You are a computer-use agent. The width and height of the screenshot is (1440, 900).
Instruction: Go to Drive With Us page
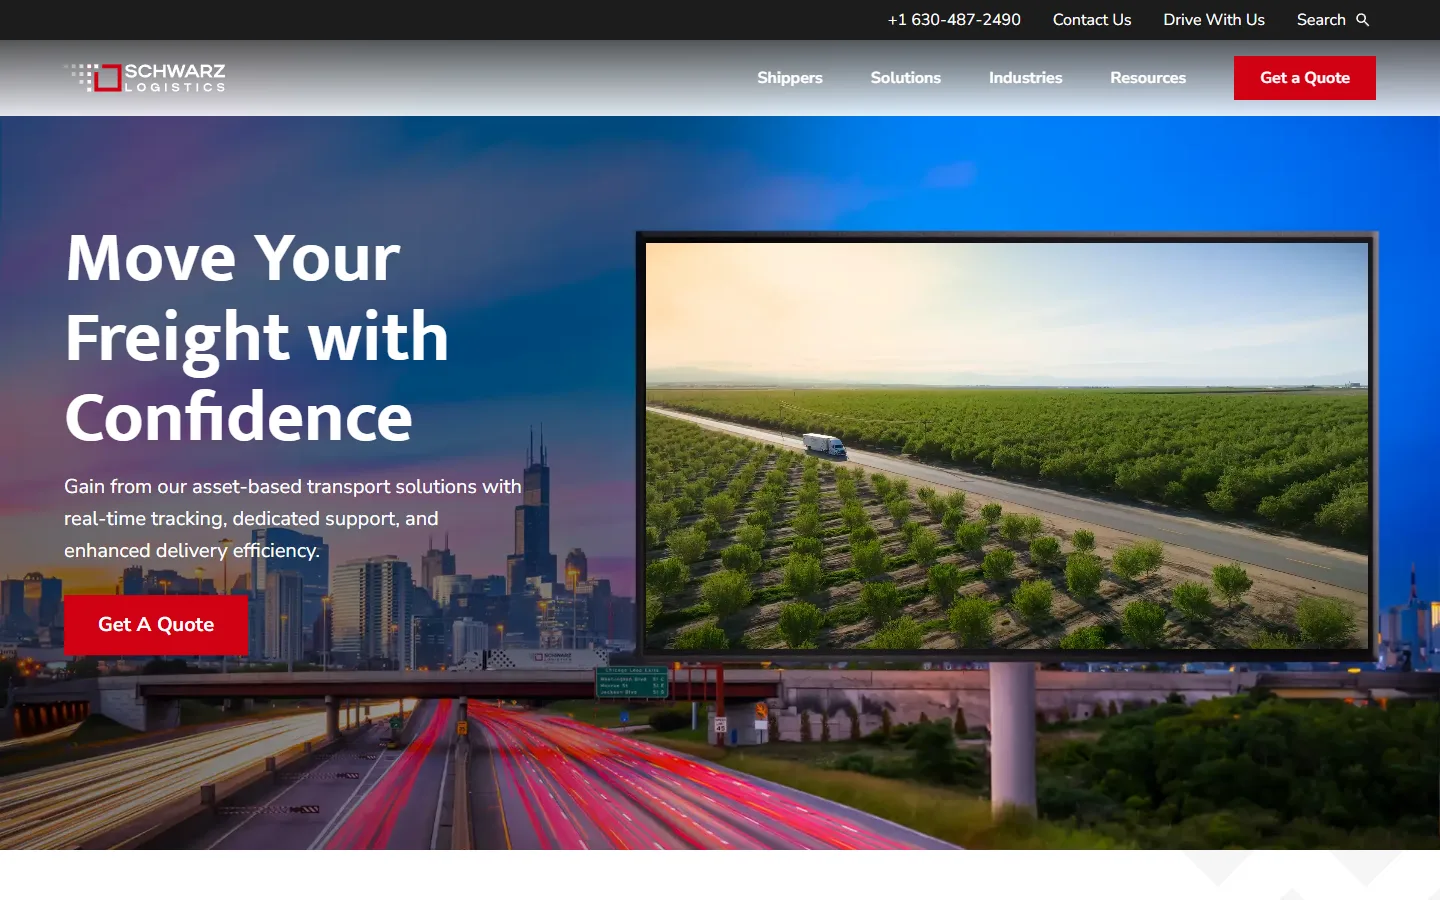[x=1214, y=20]
